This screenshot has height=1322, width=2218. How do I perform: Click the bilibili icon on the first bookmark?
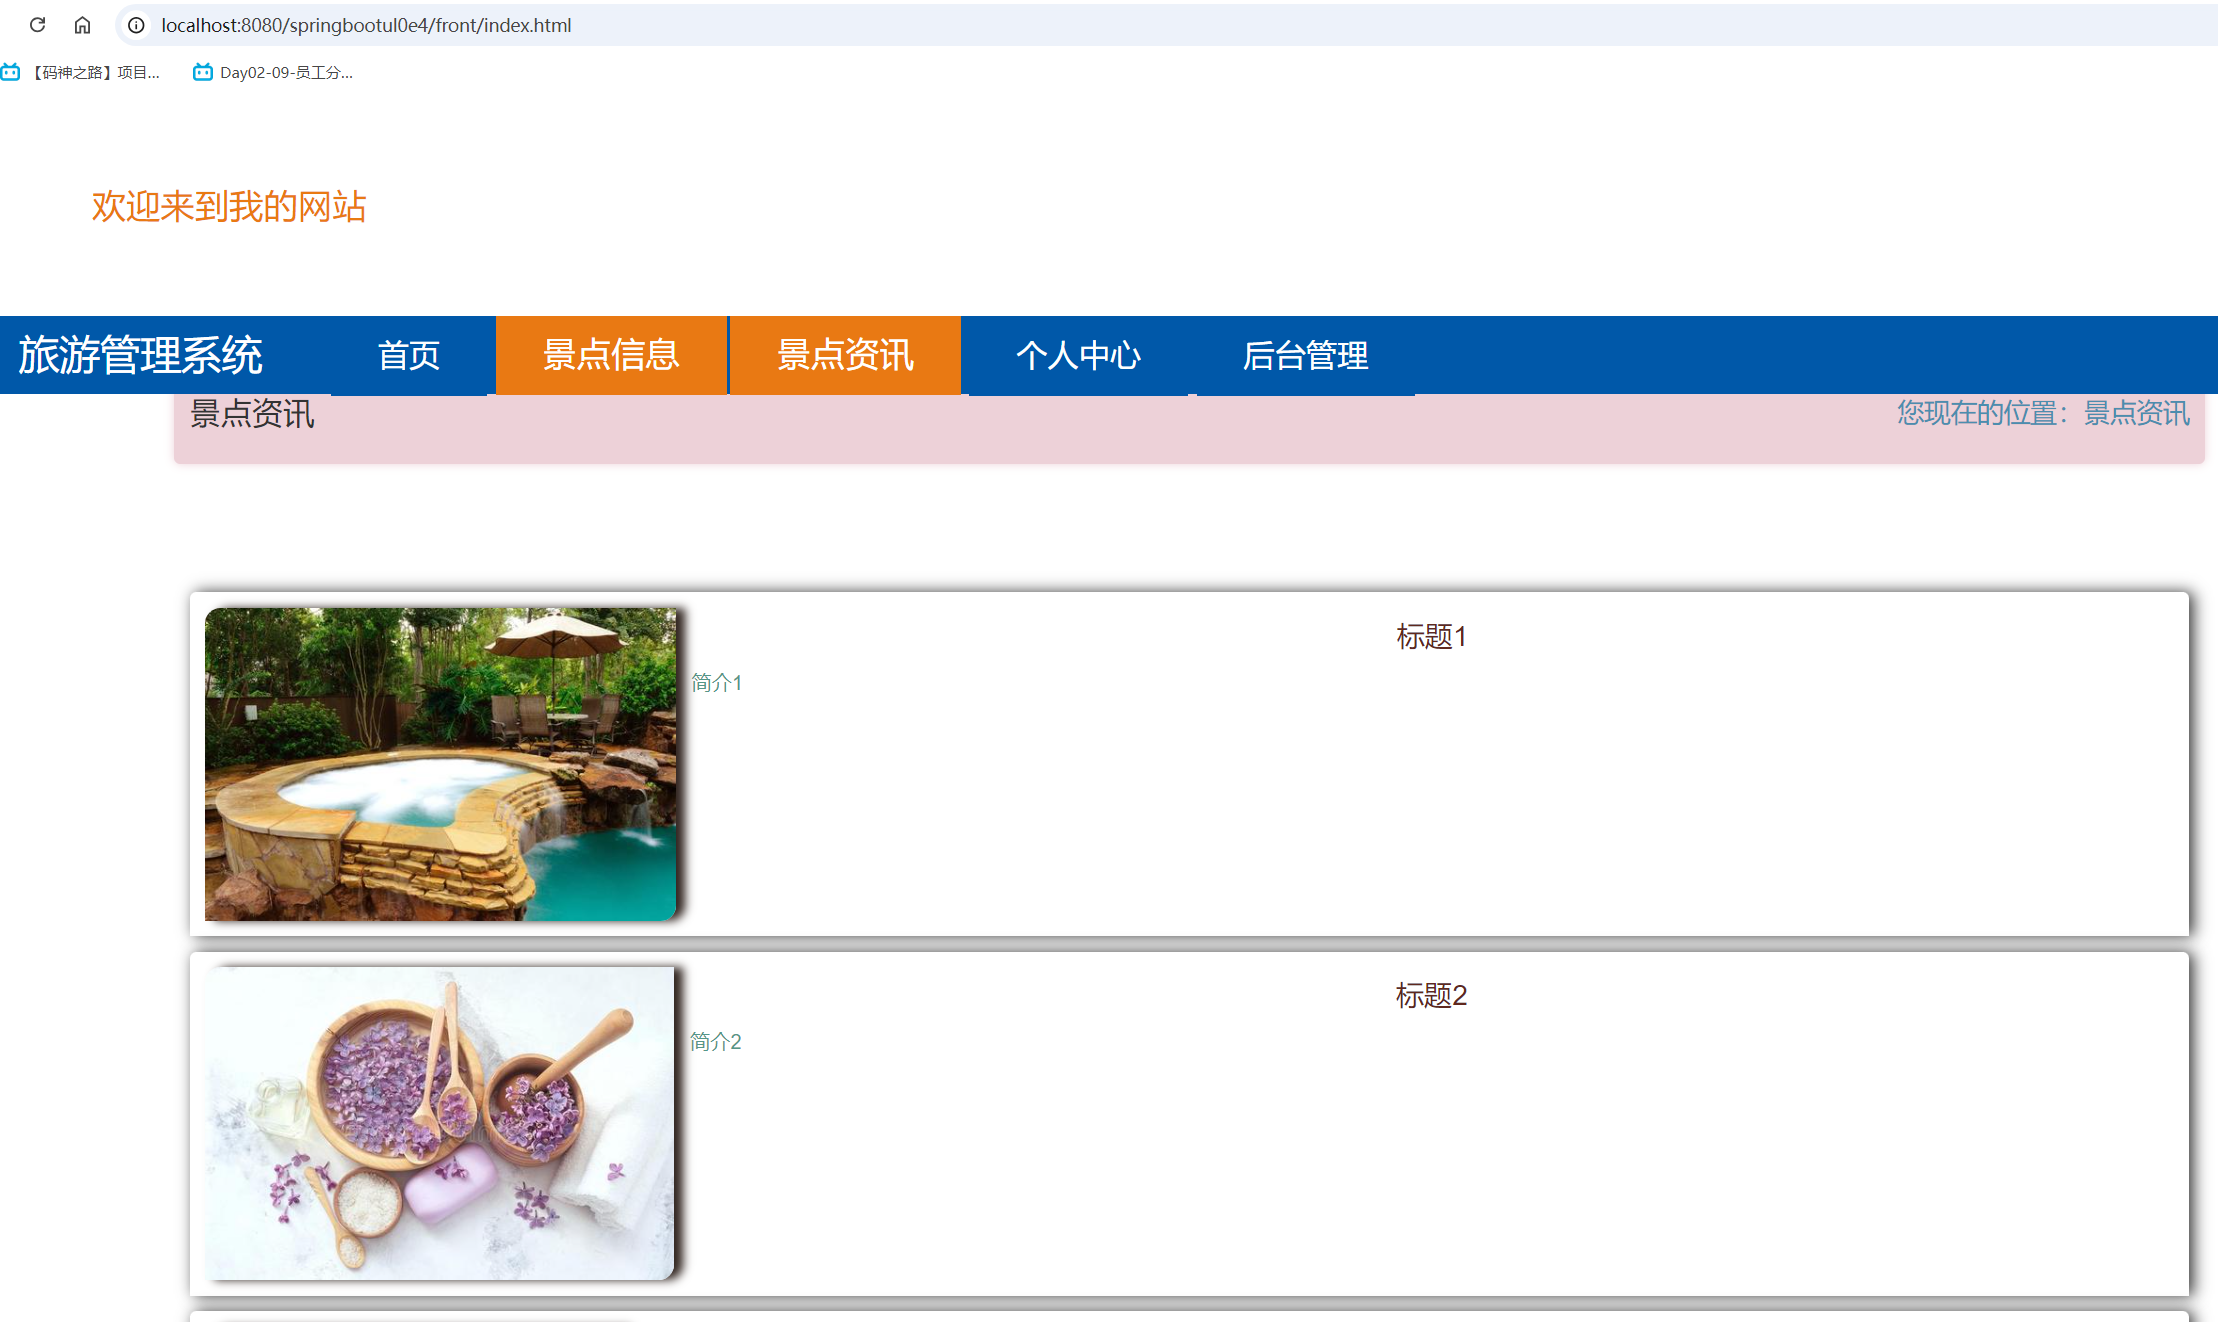pyautogui.click(x=11, y=71)
